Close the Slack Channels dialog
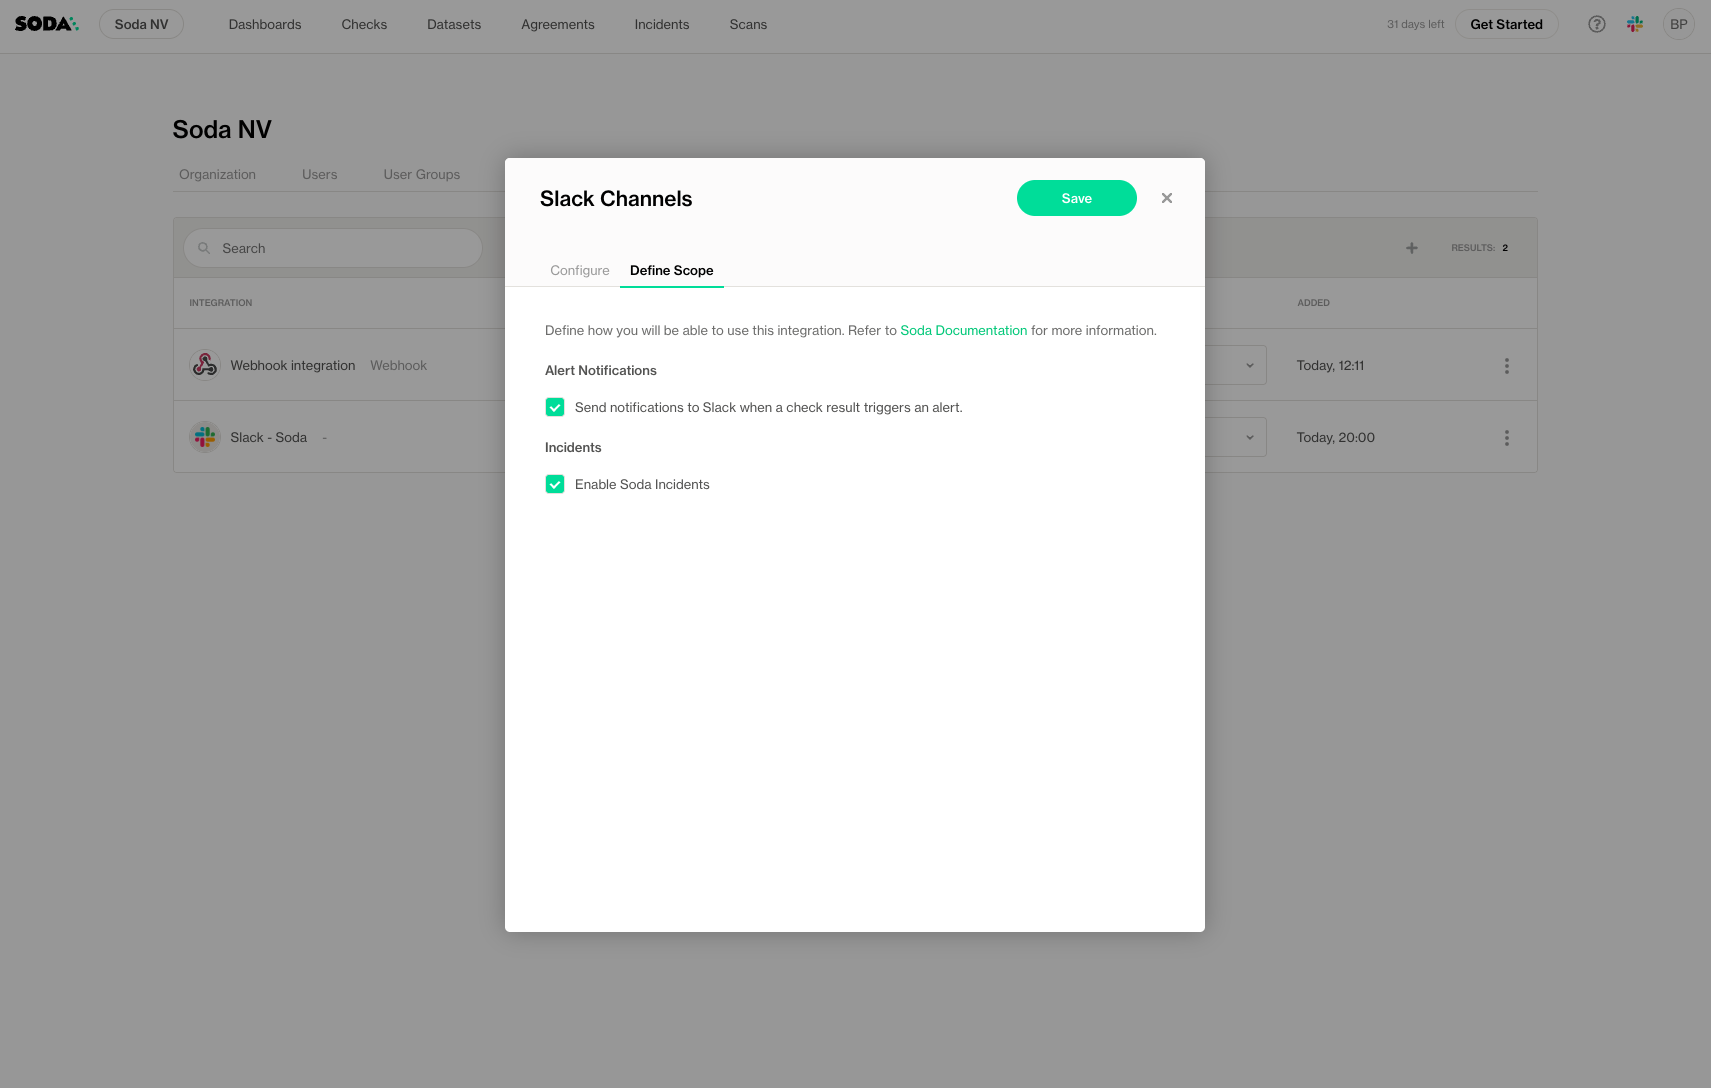Image resolution: width=1711 pixels, height=1088 pixels. point(1166,198)
